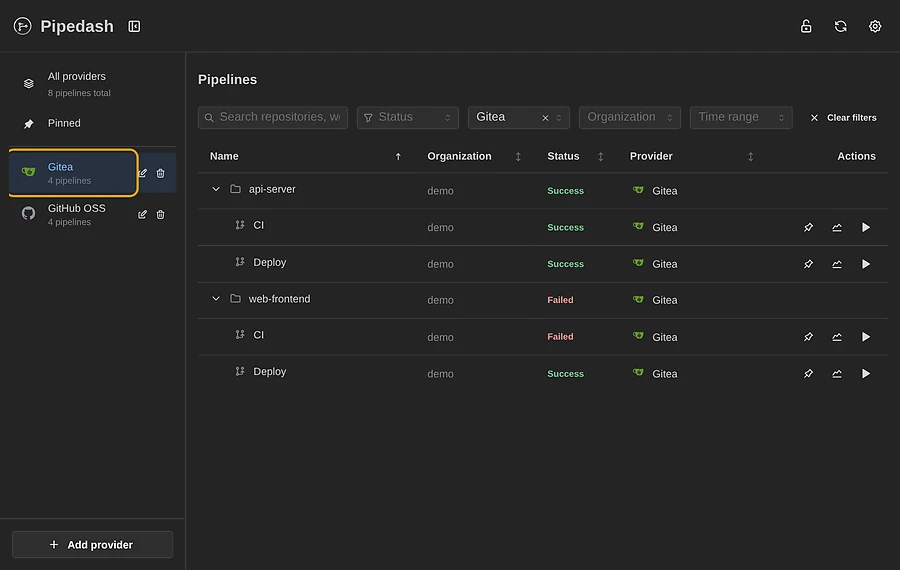Click the Add provider button
The width and height of the screenshot is (900, 570).
pyautogui.click(x=92, y=544)
